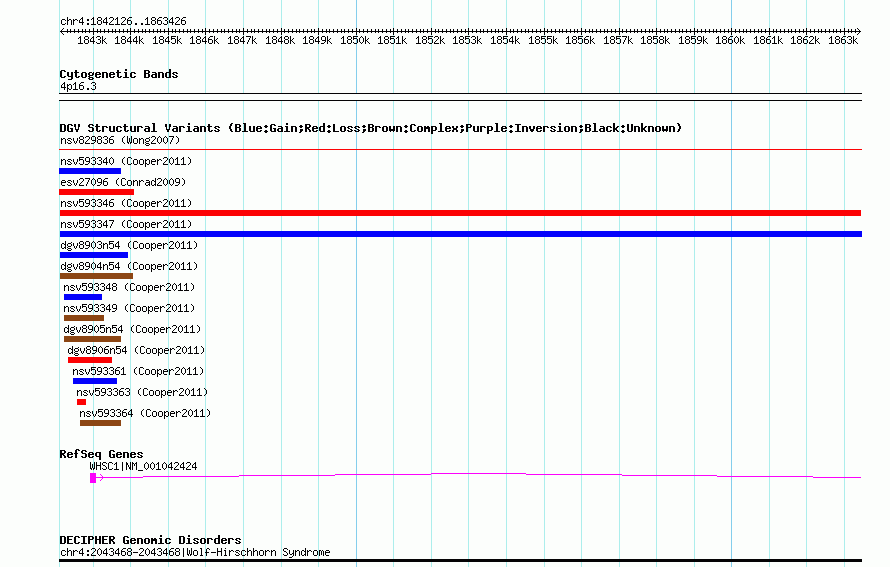The width and height of the screenshot is (890, 567).
Task: Click the RefSeq Genes track title
Action: pos(101,454)
